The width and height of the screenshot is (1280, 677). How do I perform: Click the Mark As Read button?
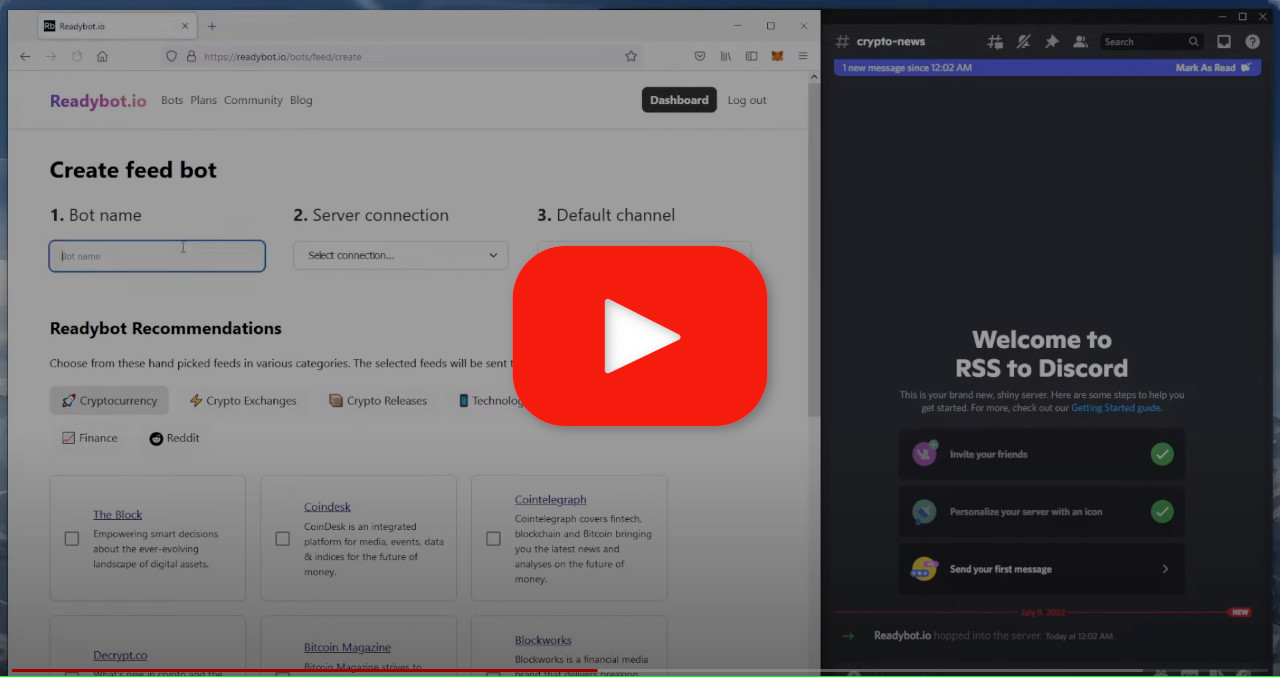pyautogui.click(x=1208, y=66)
